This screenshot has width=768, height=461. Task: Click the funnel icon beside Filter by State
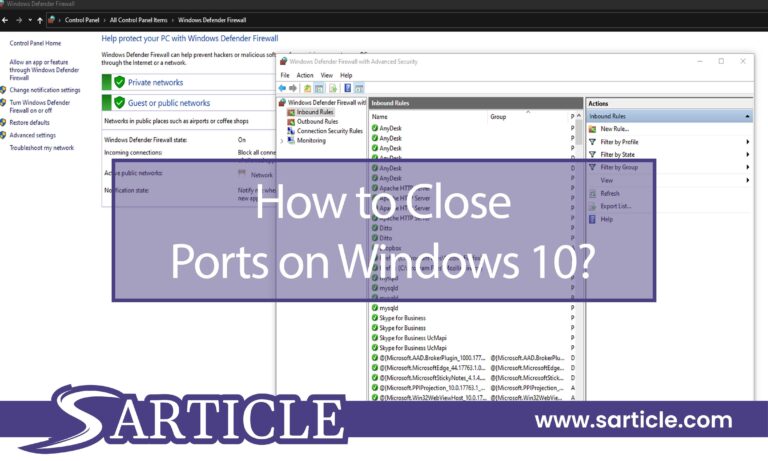(592, 154)
